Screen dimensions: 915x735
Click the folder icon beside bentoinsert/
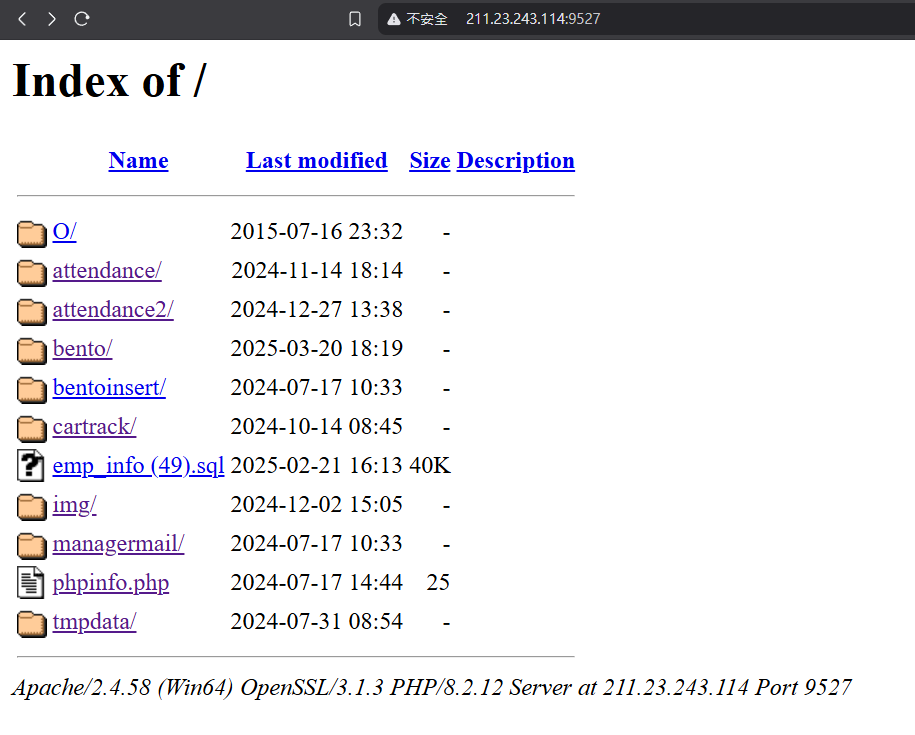pos(32,390)
